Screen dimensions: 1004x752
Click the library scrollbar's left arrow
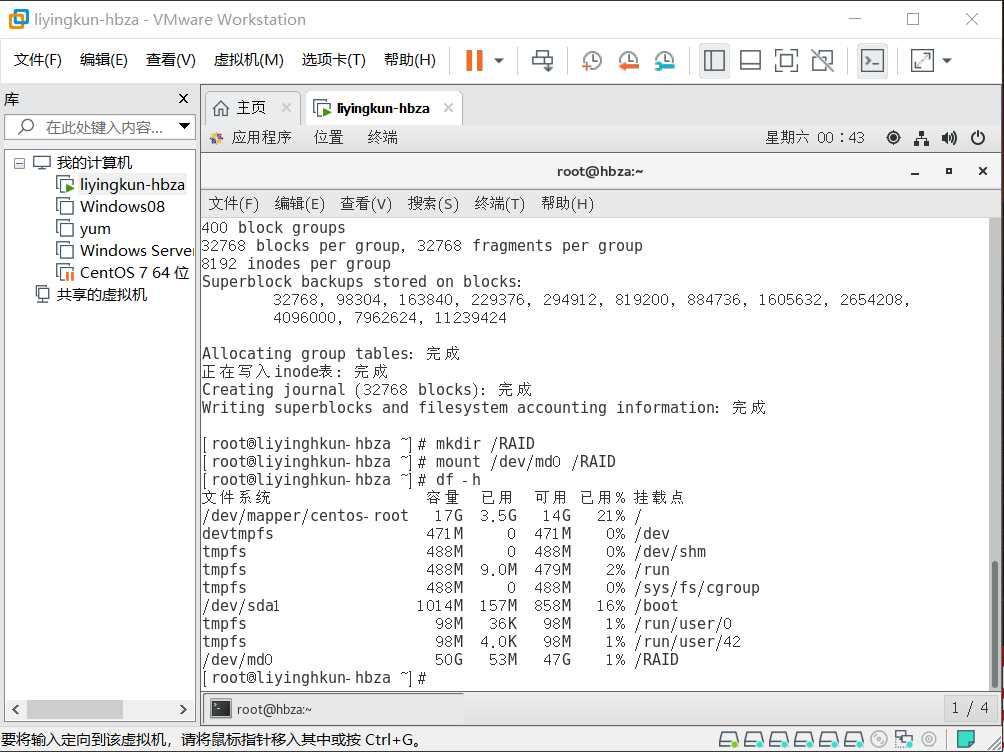pyautogui.click(x=15, y=709)
